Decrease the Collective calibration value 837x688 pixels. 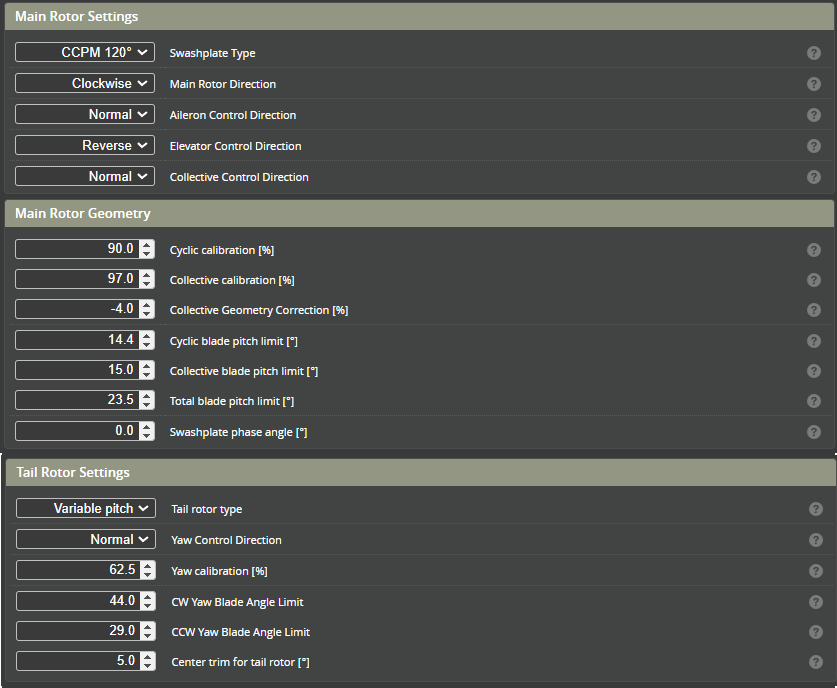[x=147, y=284]
